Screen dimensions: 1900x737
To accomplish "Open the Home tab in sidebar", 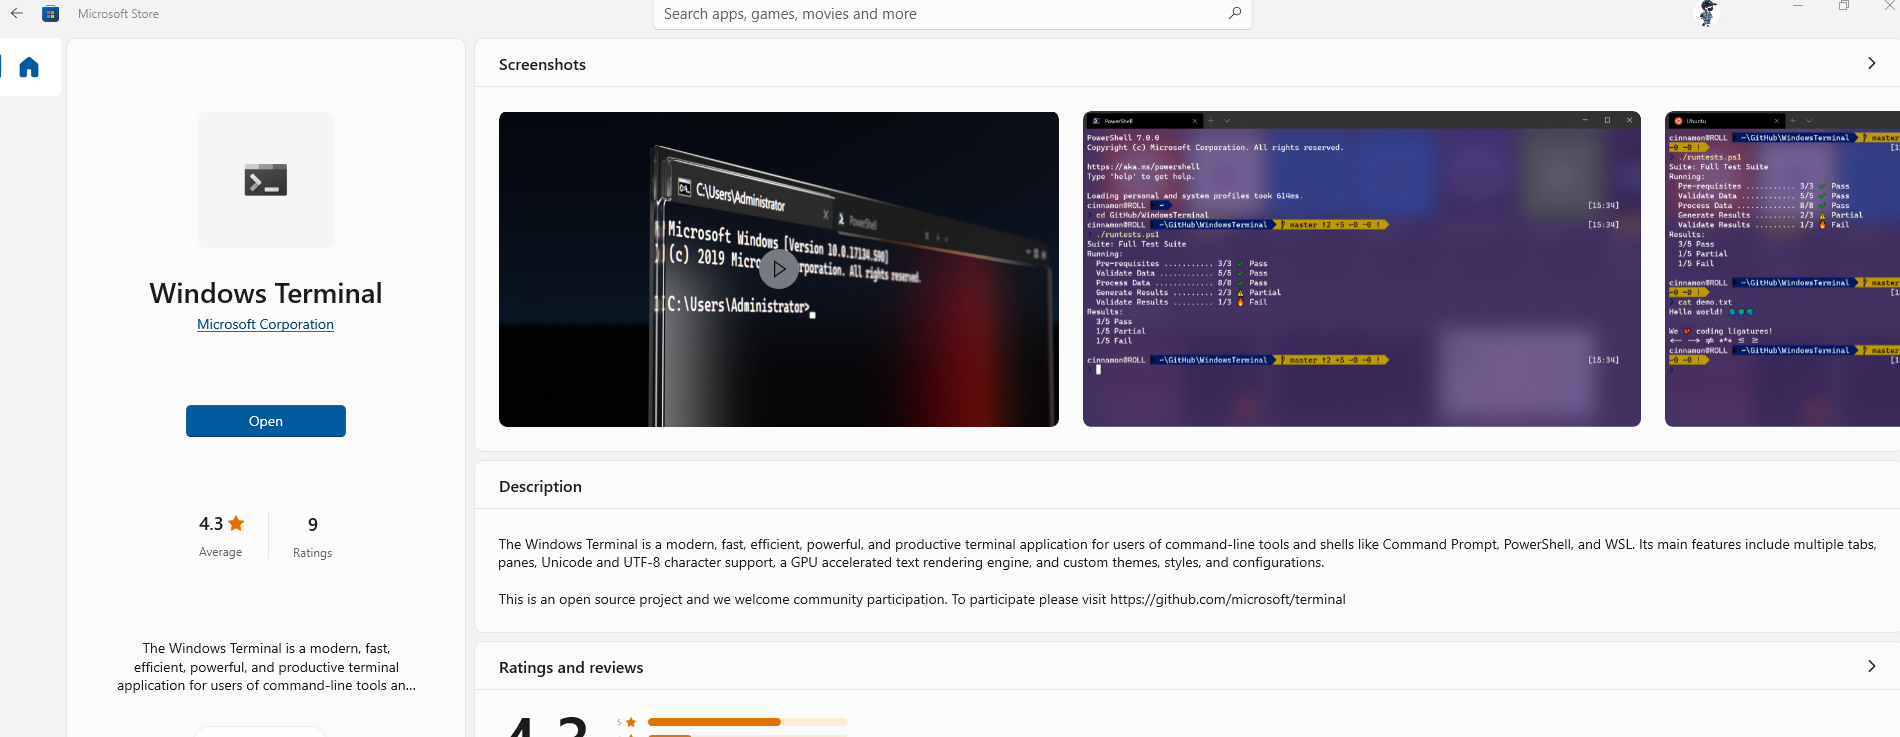I will (x=29, y=67).
